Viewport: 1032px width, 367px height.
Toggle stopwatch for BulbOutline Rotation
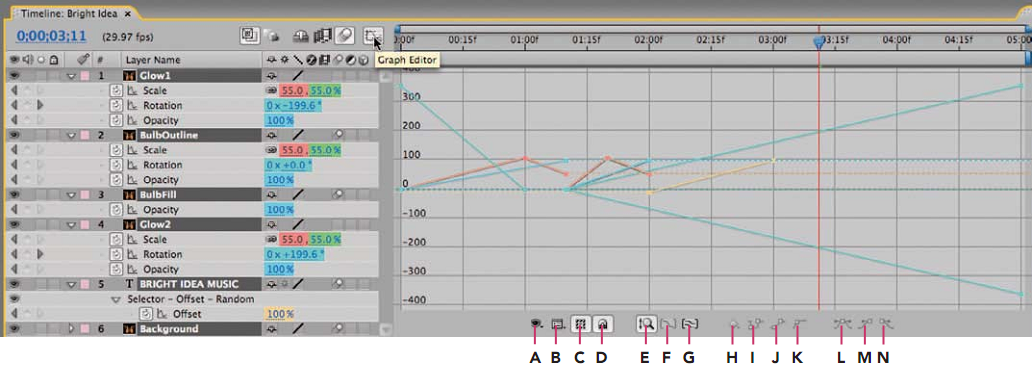click(x=116, y=165)
